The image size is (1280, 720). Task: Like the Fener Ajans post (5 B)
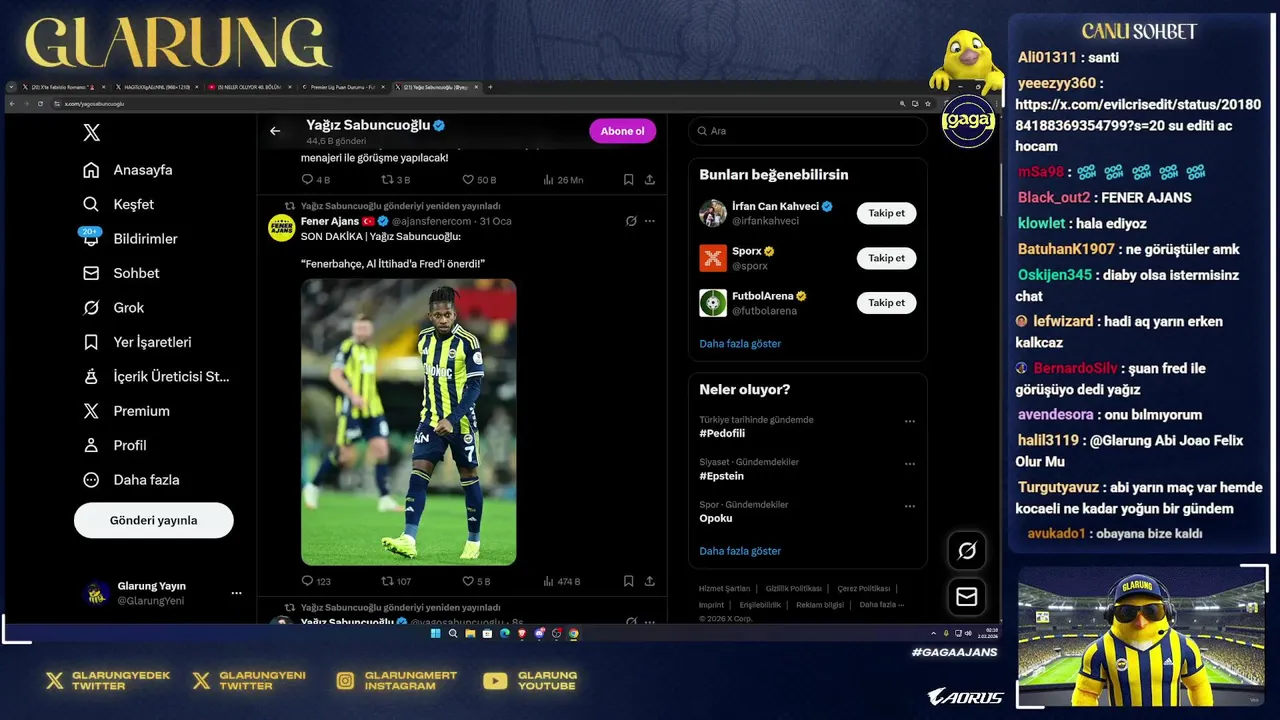pyautogui.click(x=476, y=581)
